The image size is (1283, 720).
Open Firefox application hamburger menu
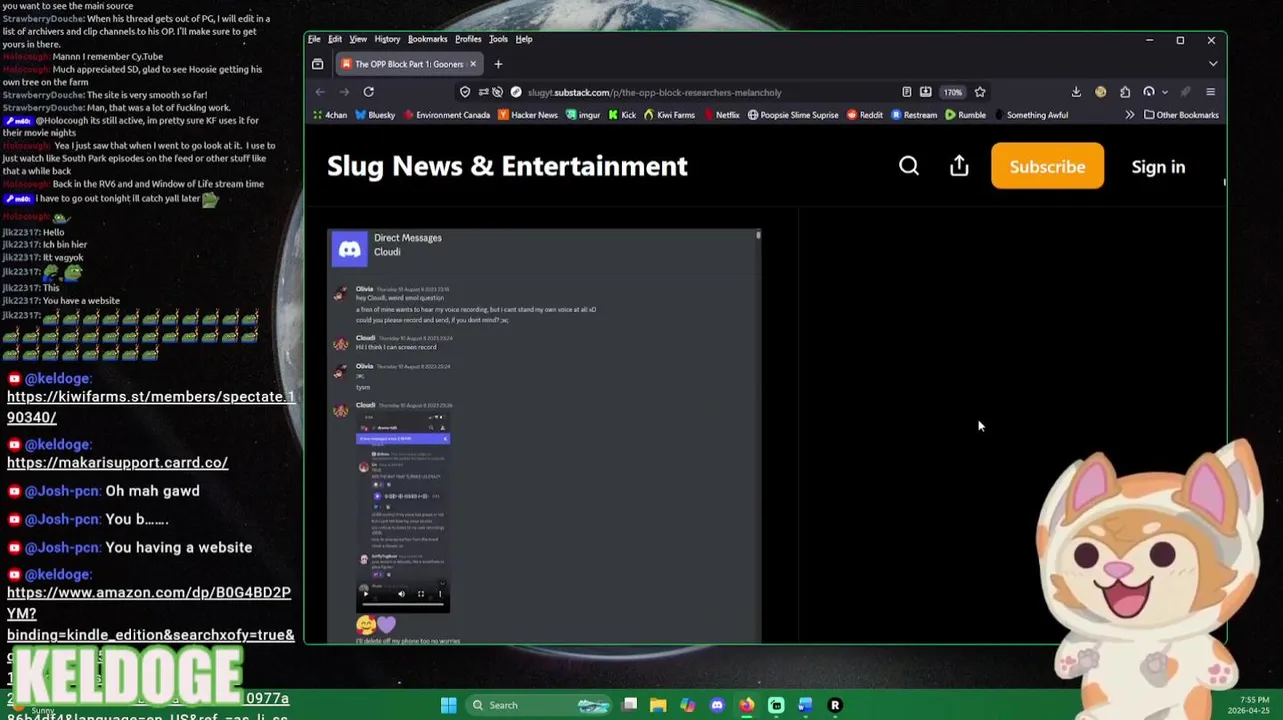pos(1210,92)
